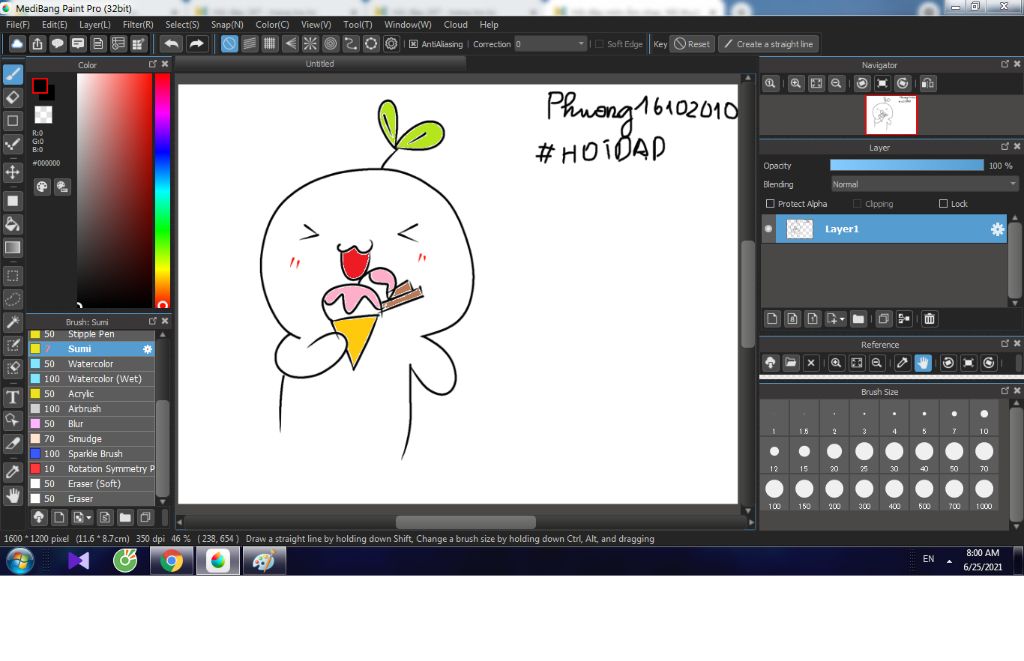The image size is (1024, 661).
Task: Undock the Navigator panel
Action: (x=1005, y=64)
